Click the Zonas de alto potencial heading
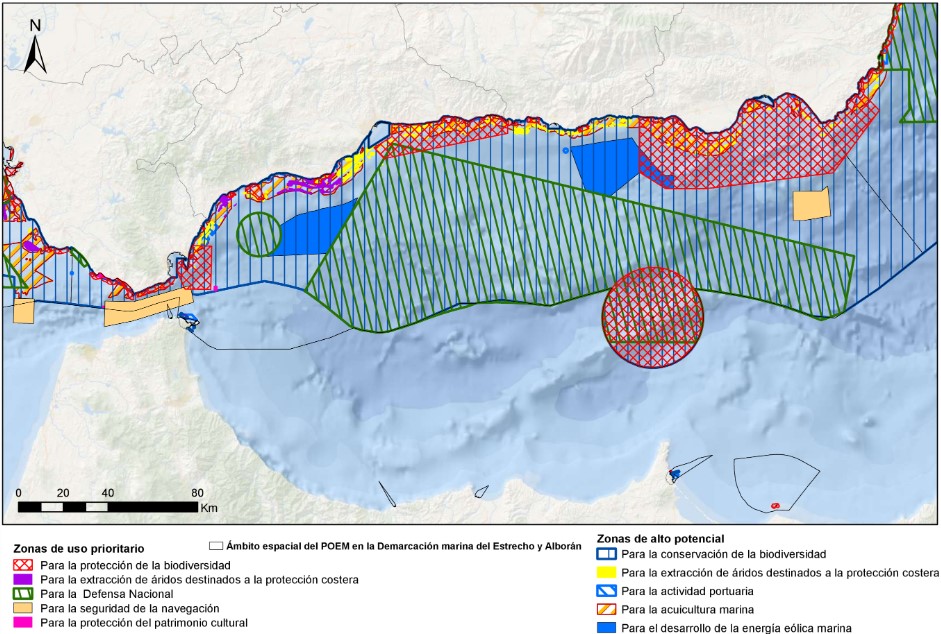 (660, 539)
